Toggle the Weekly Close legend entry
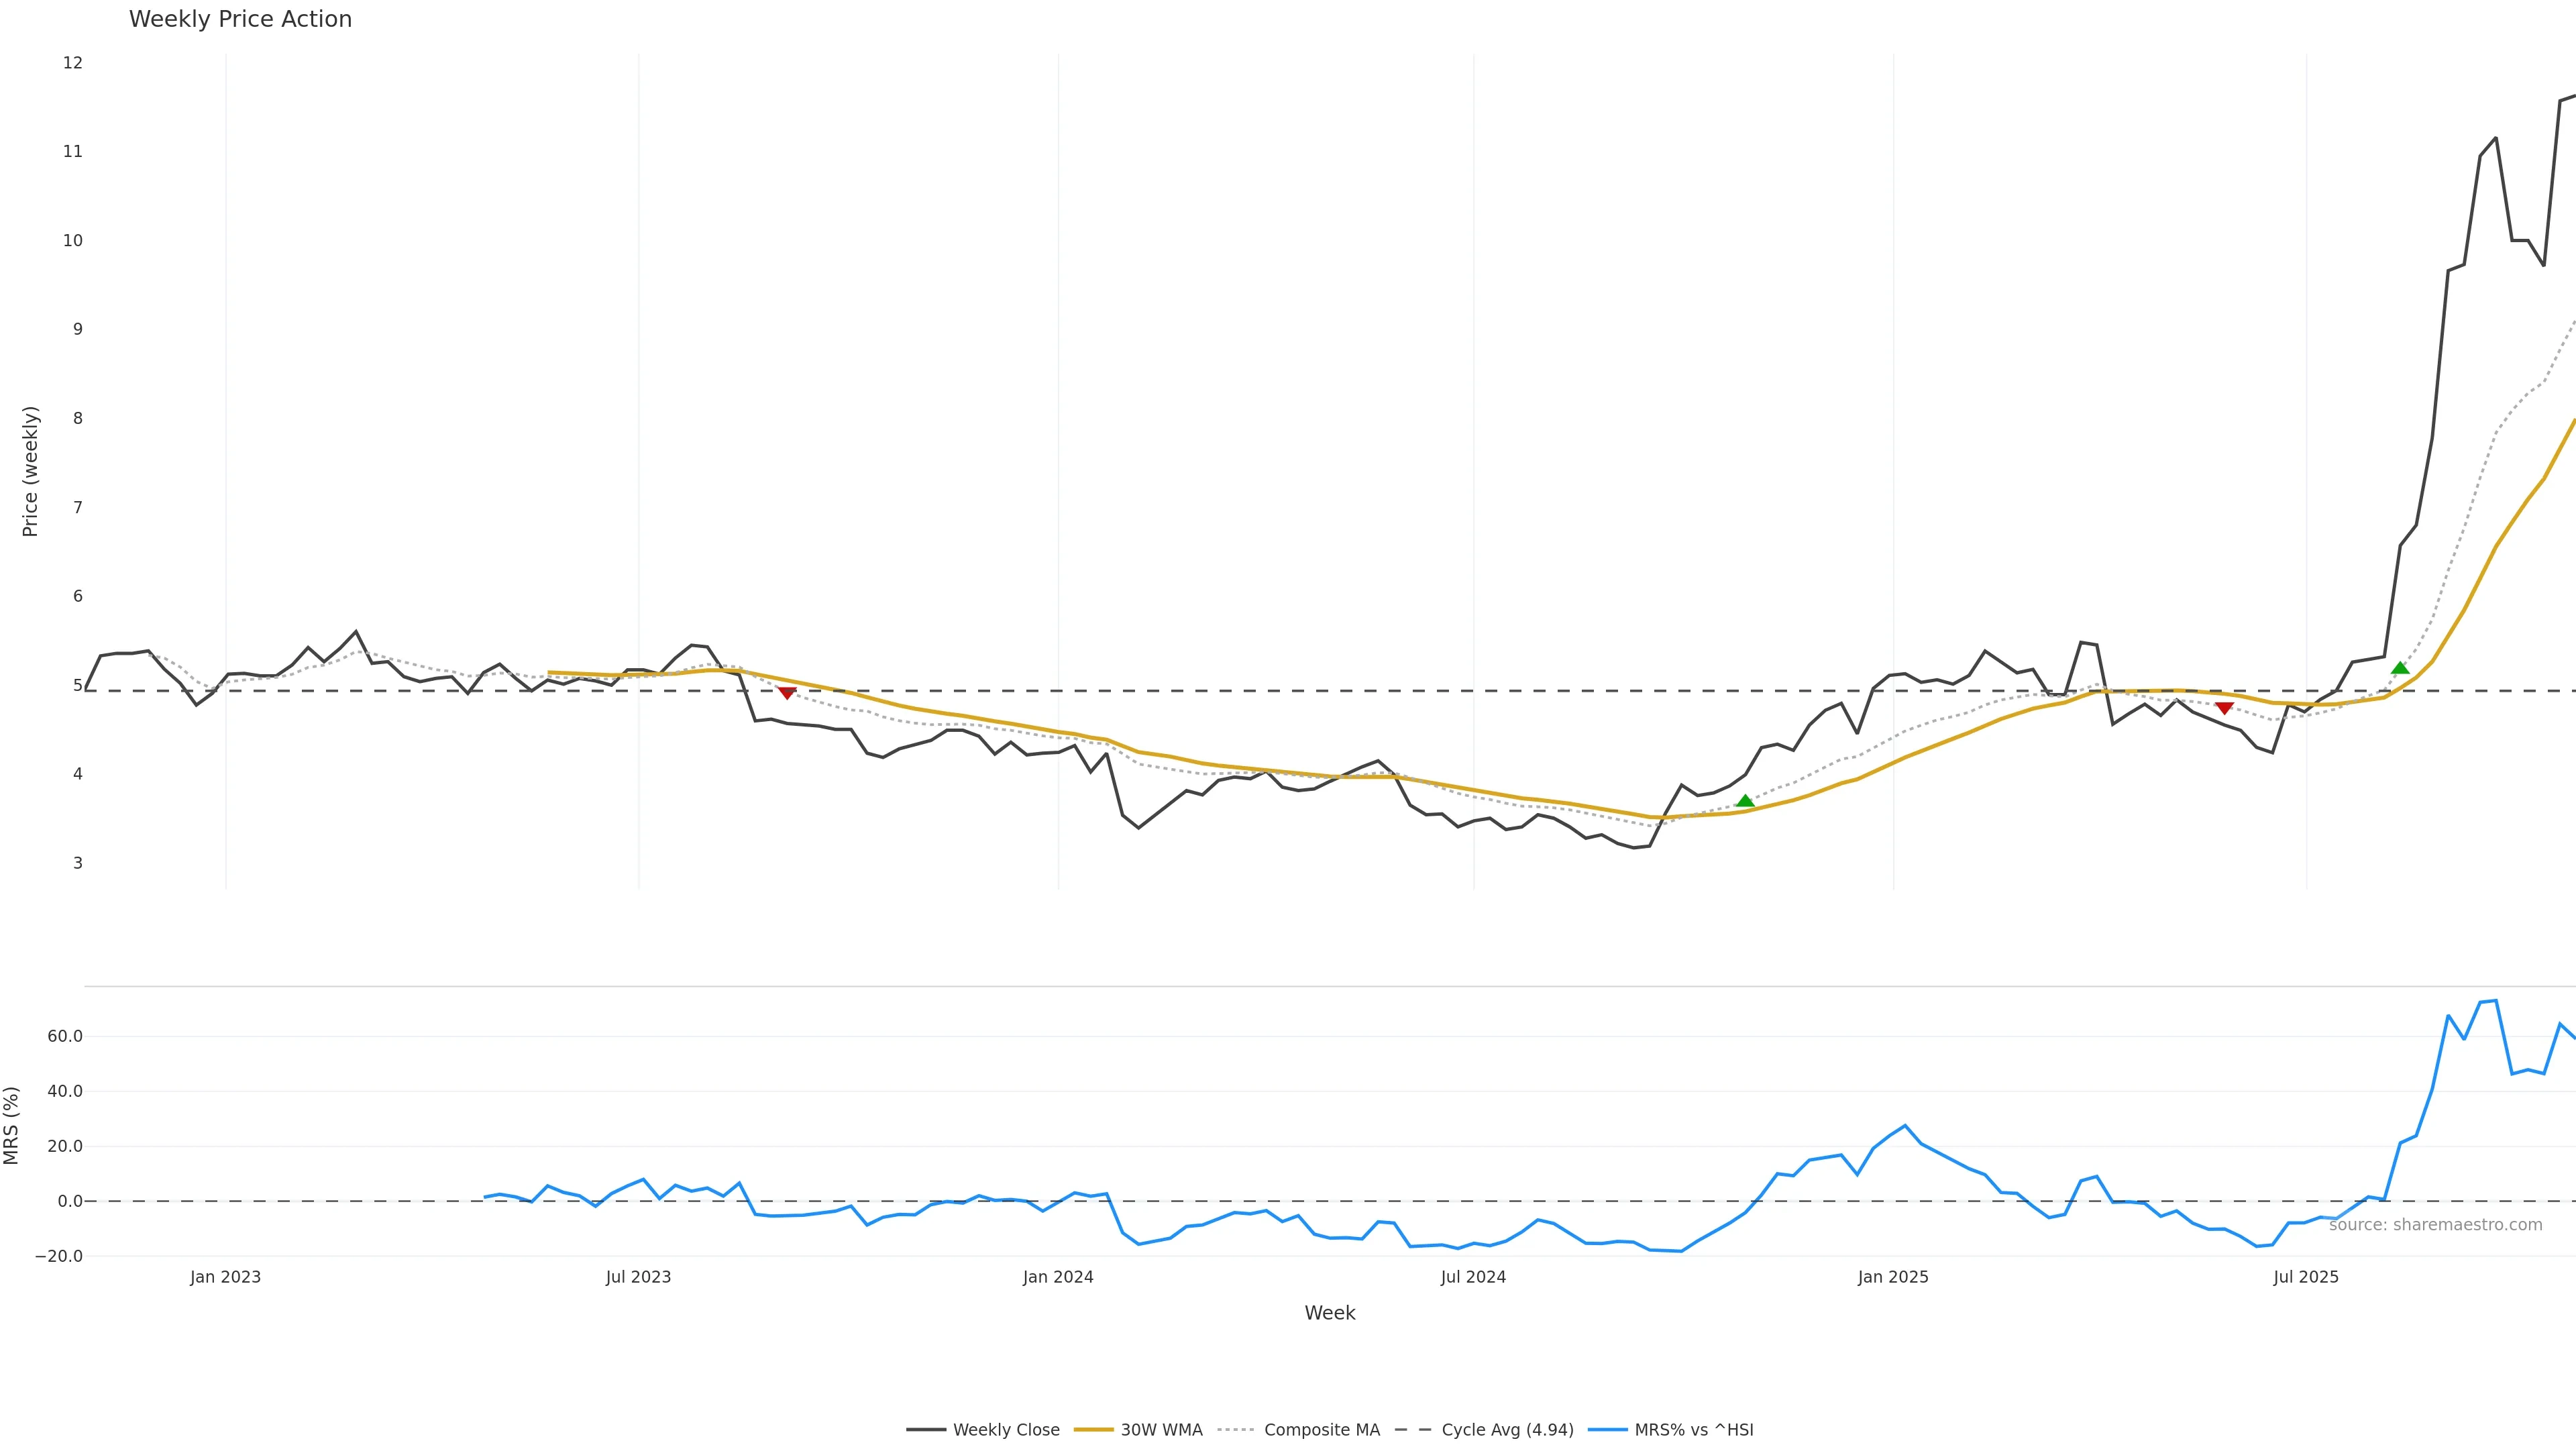The width and height of the screenshot is (2576, 1449). 1005,1430
